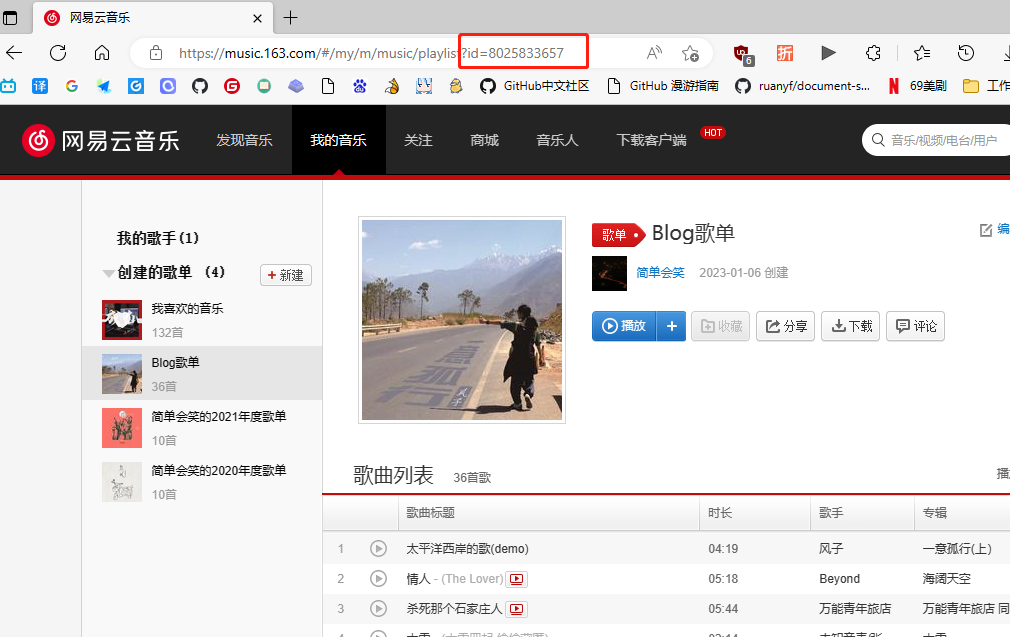1010x637 pixels.
Task: Open artist Beyond
Action: point(839,578)
